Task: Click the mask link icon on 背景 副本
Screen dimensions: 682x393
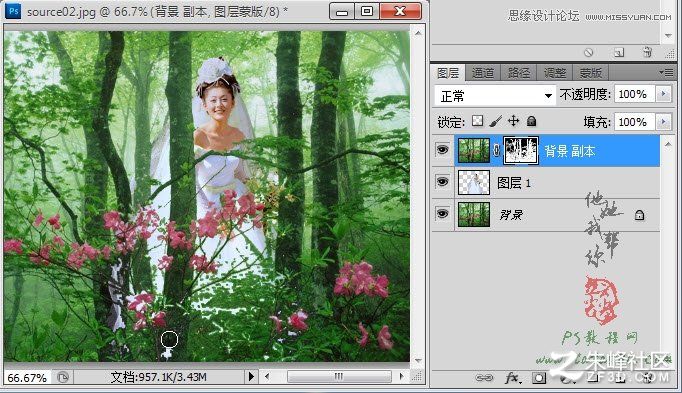Action: (496, 150)
